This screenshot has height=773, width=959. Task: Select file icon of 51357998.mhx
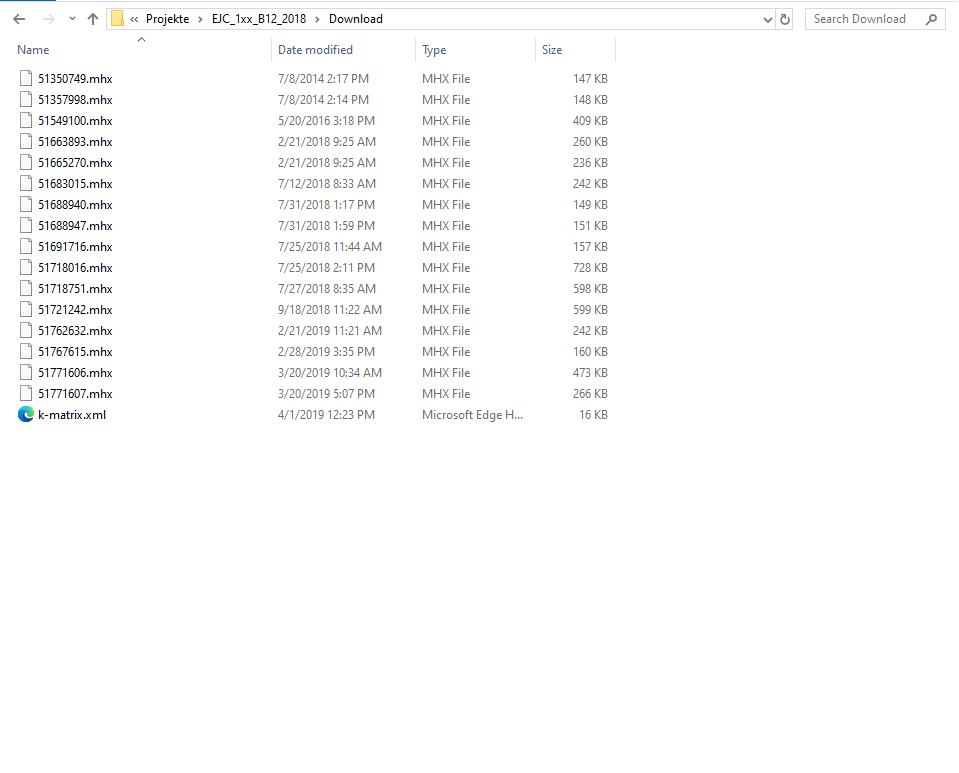(26, 99)
